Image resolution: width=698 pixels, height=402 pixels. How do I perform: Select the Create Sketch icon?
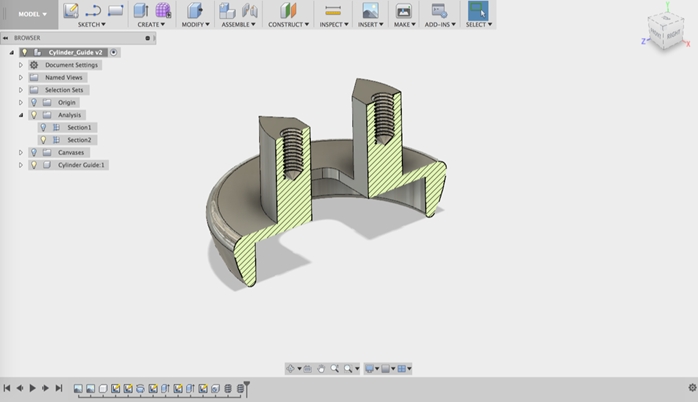point(70,10)
